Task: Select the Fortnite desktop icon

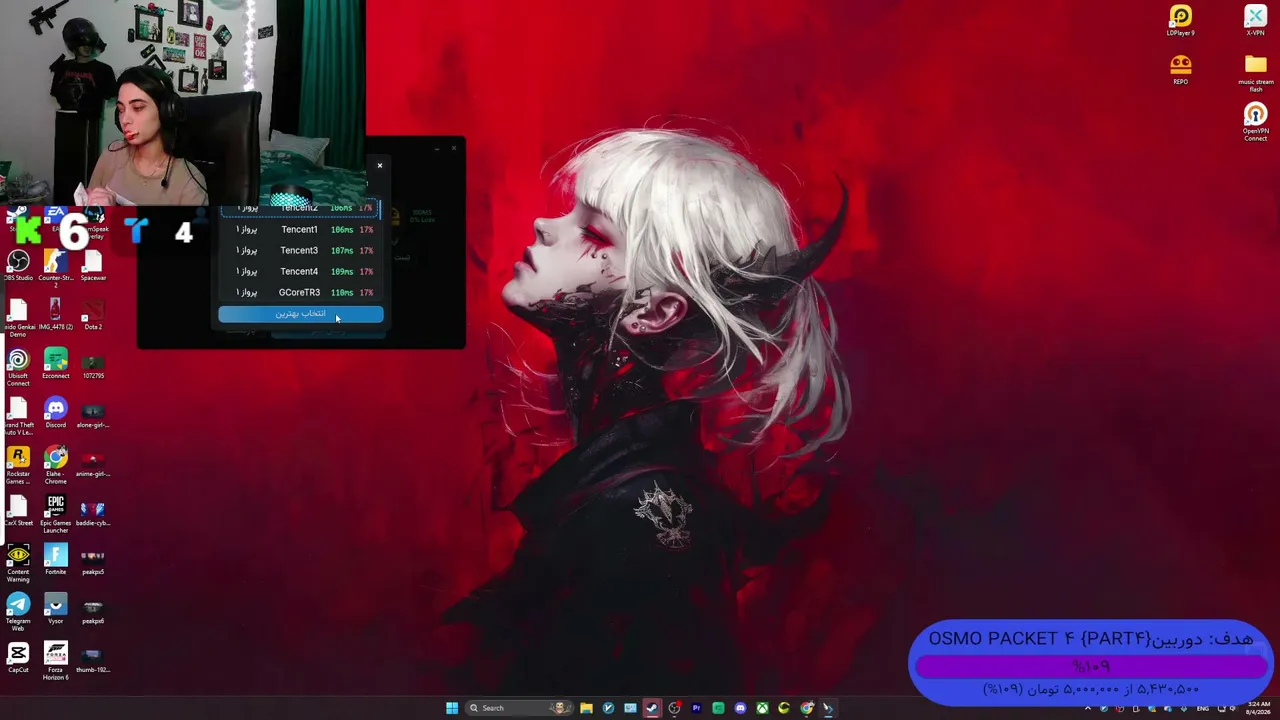Action: [55, 559]
